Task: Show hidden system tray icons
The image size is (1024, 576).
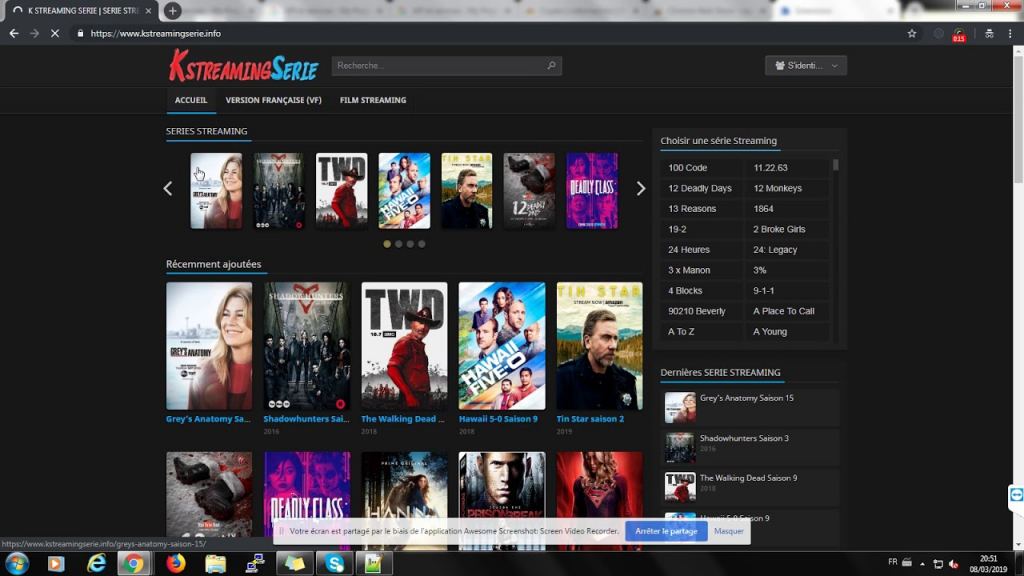Action: coord(922,564)
